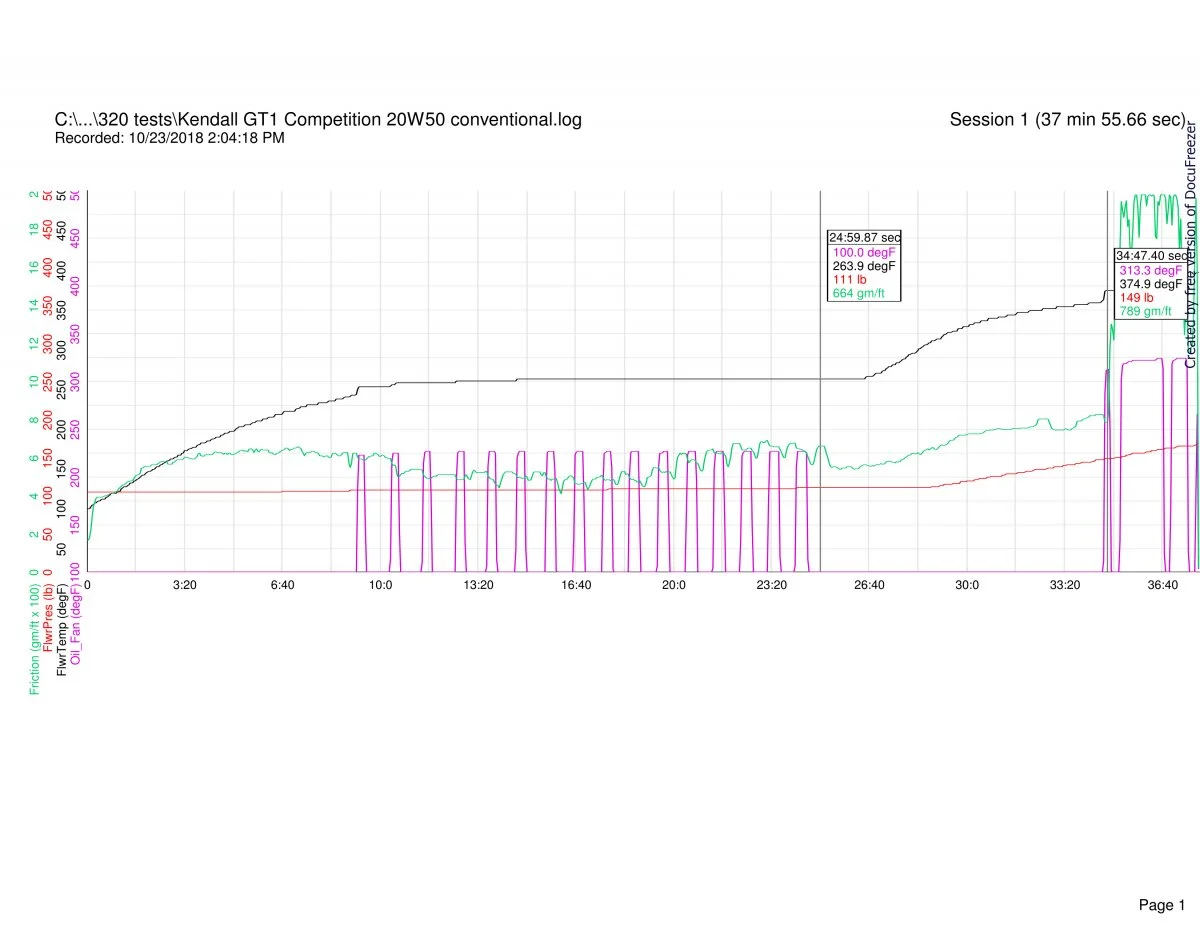Click the Recorded date and time text
Viewport: 1200px width, 927px height.
(x=169, y=138)
